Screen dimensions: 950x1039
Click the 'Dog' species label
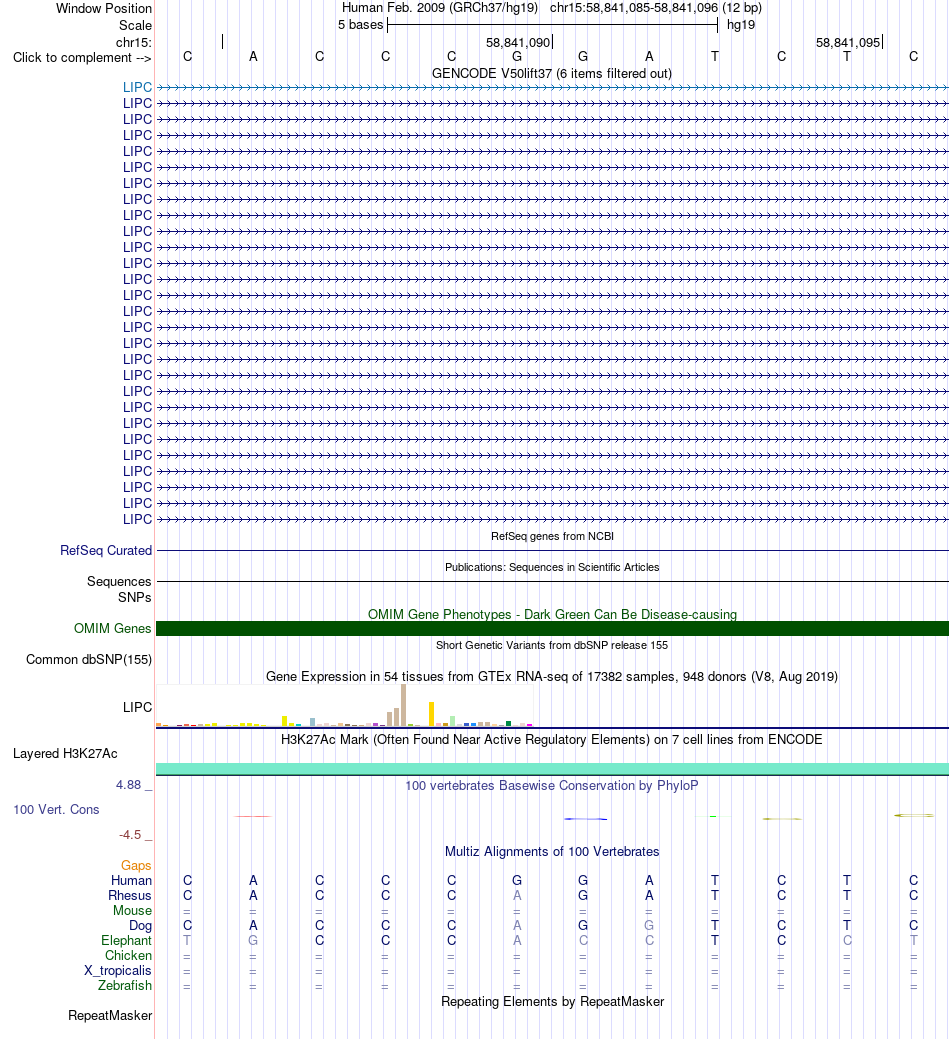pos(140,926)
